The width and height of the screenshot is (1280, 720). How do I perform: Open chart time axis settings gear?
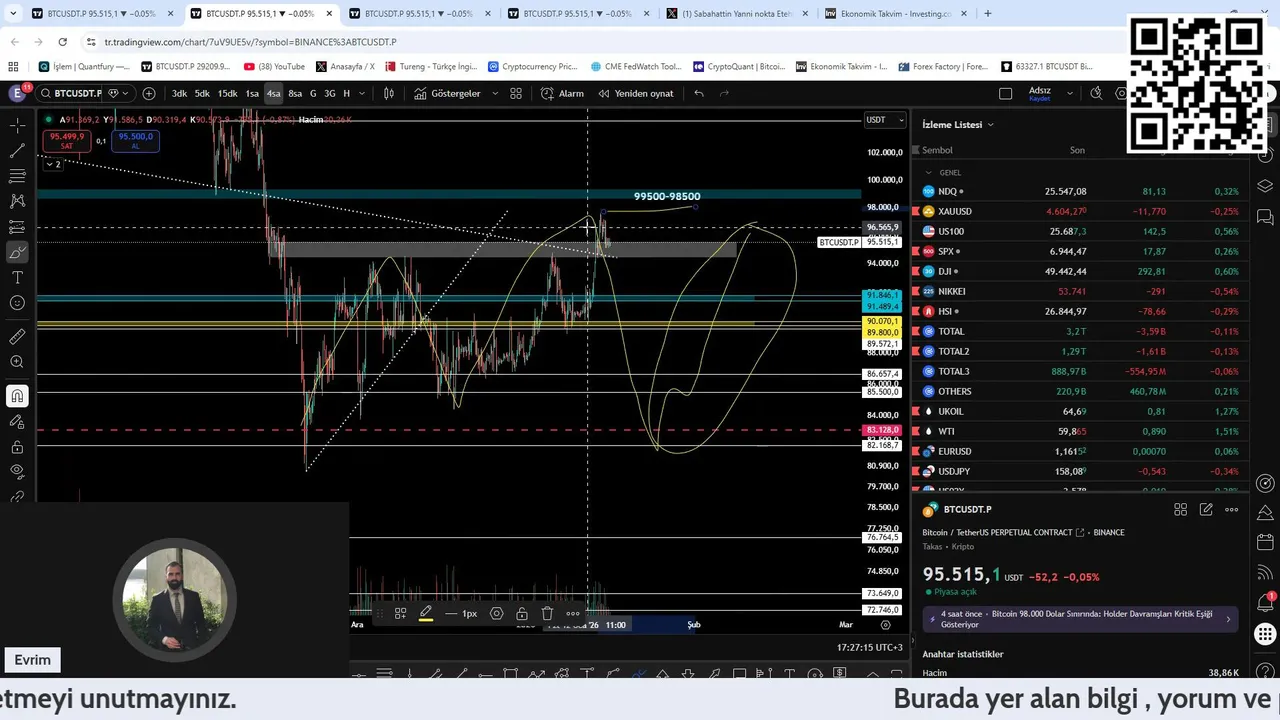tap(885, 624)
